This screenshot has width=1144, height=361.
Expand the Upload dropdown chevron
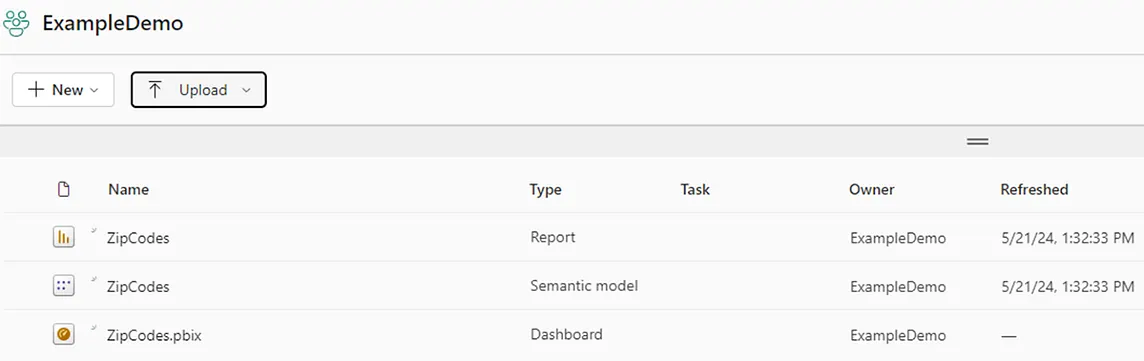tap(246, 90)
